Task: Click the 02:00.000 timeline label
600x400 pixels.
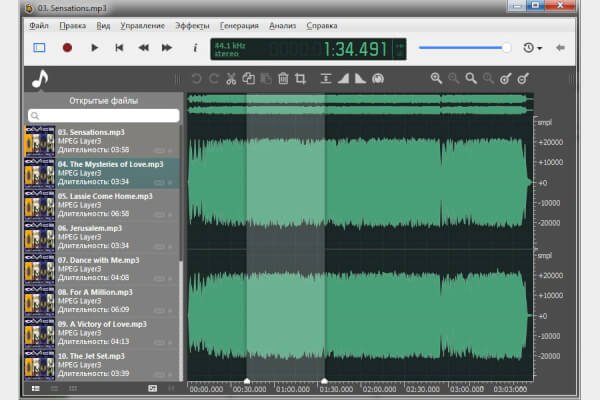Action: click(x=380, y=389)
